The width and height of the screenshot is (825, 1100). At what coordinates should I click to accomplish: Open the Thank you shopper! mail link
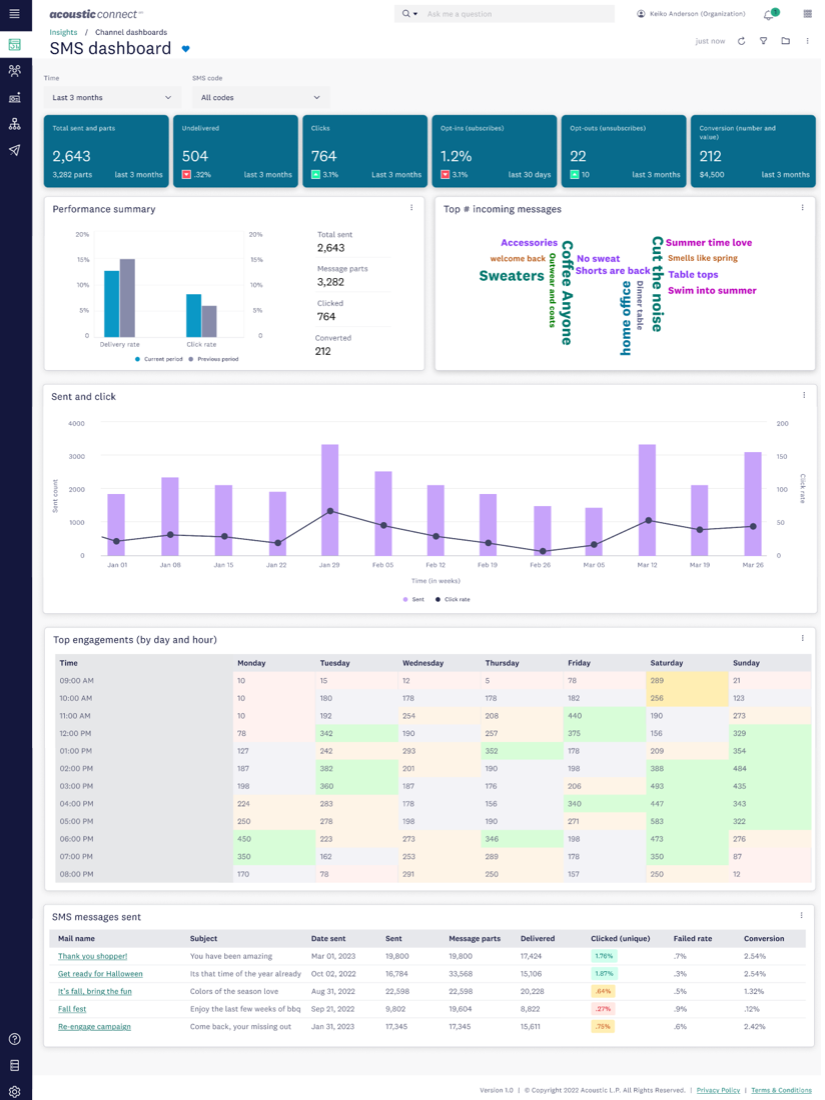coord(92,956)
